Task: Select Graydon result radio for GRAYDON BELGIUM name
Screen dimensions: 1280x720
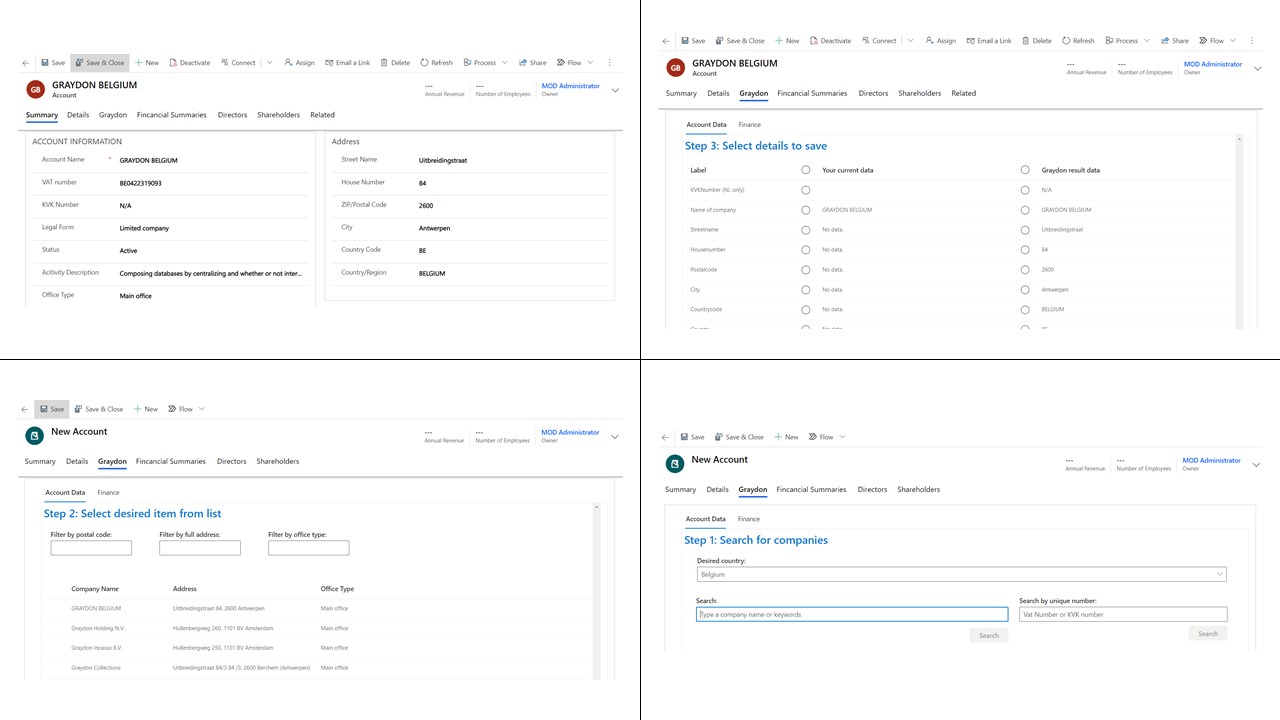Action: tap(1025, 210)
